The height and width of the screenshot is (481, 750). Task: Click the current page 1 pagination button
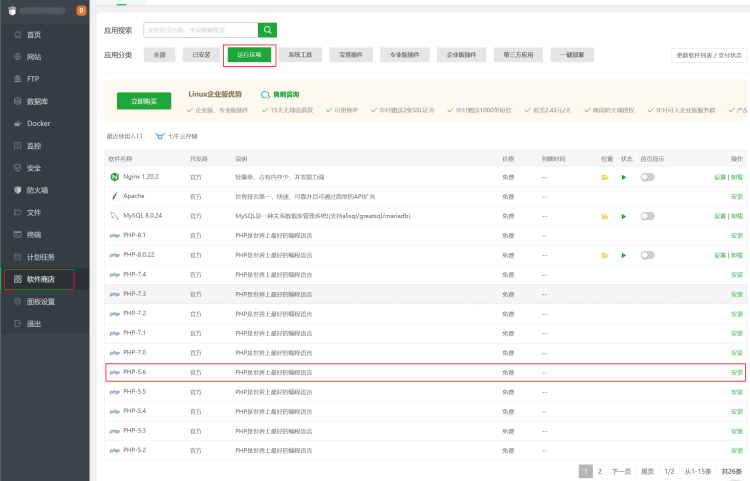(x=585, y=471)
